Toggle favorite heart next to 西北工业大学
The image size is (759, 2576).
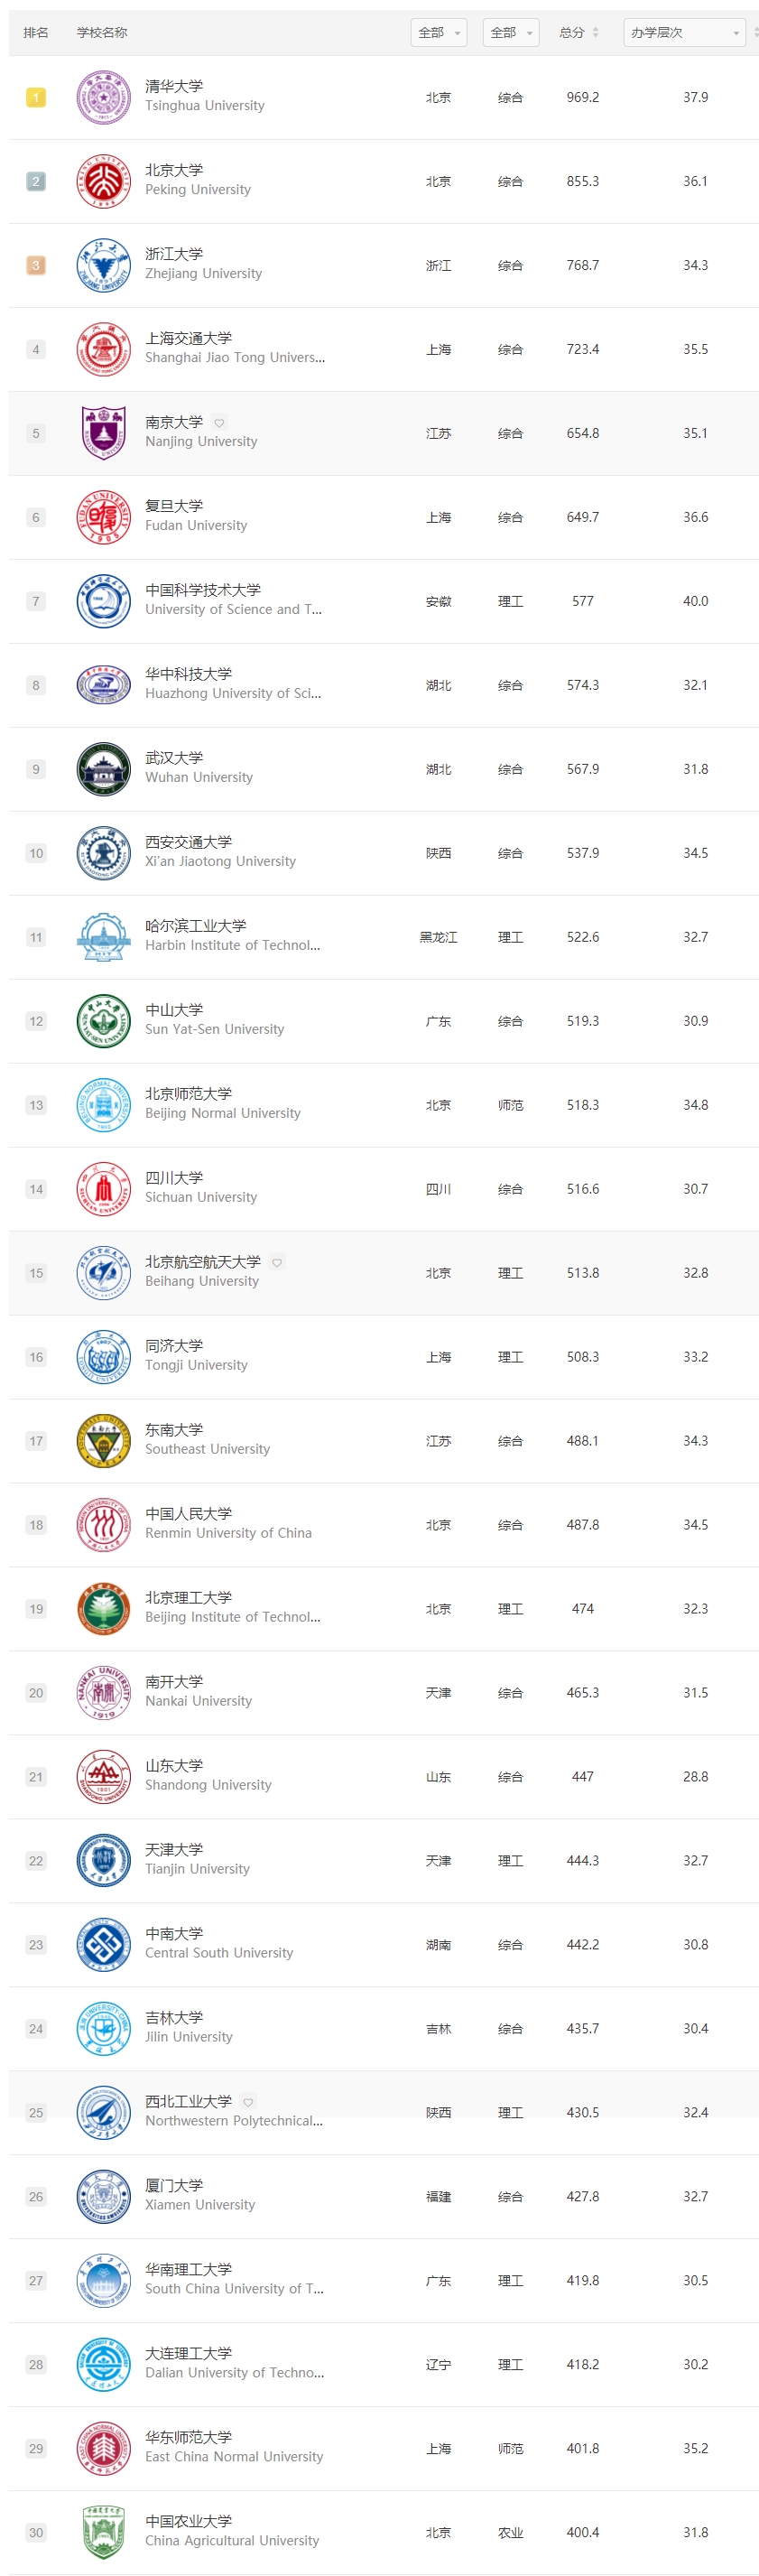(x=248, y=2102)
